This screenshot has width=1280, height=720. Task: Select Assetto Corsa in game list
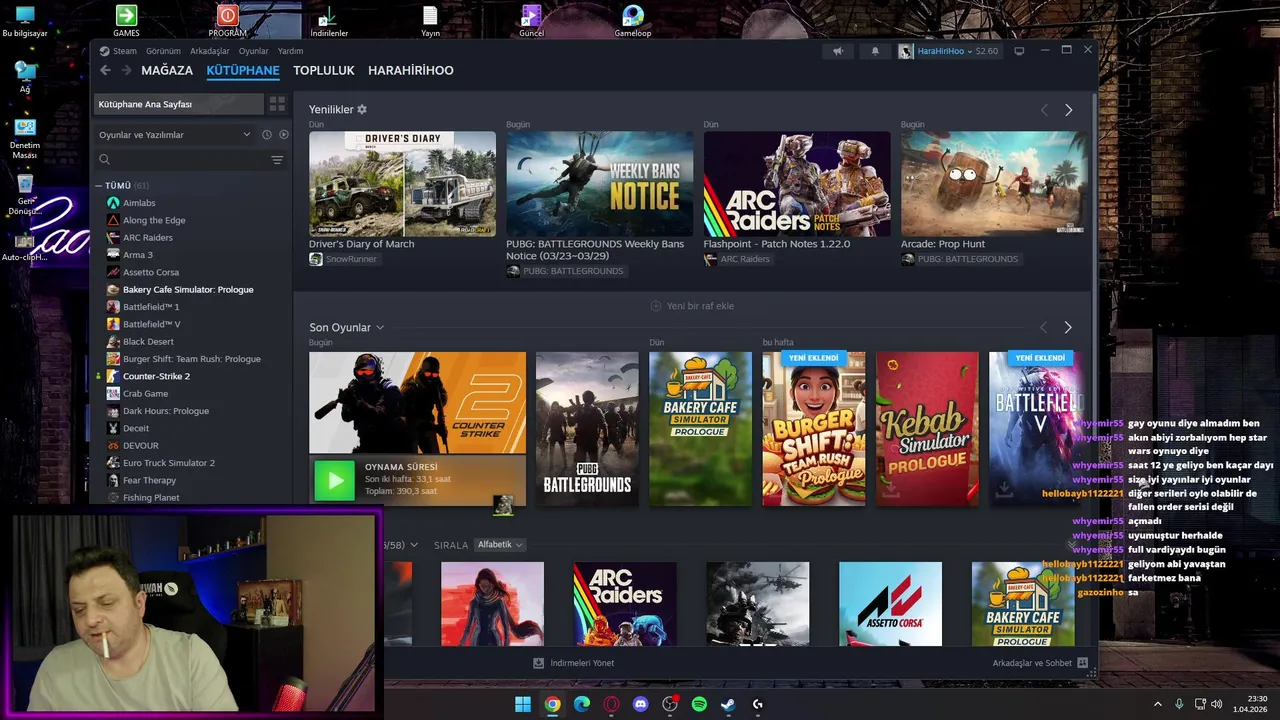pyautogui.click(x=151, y=272)
